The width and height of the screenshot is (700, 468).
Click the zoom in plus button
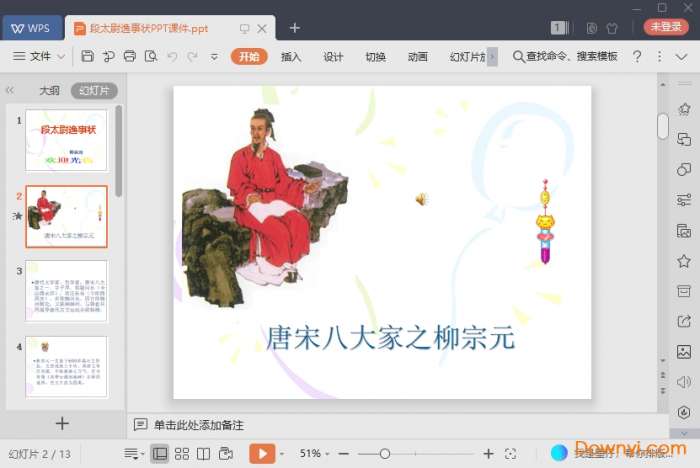coord(488,454)
